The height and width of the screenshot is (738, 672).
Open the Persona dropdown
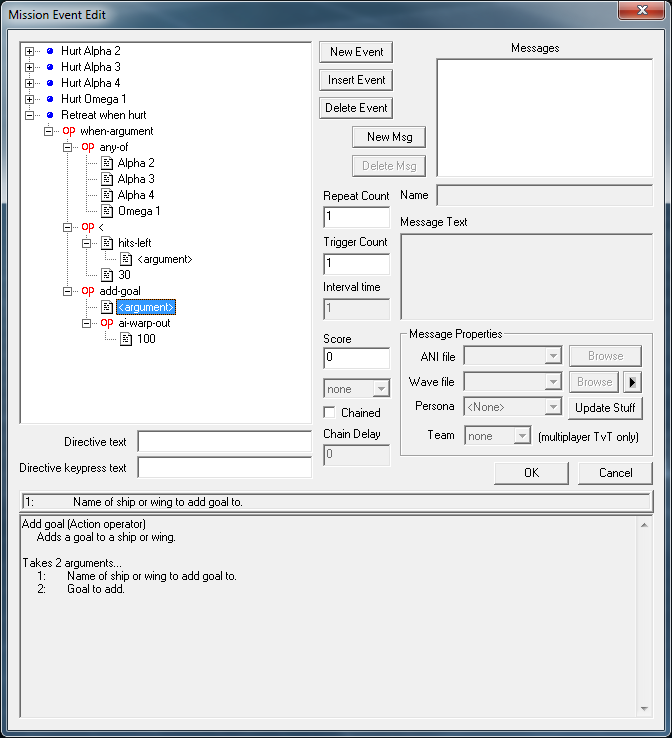(x=552, y=407)
